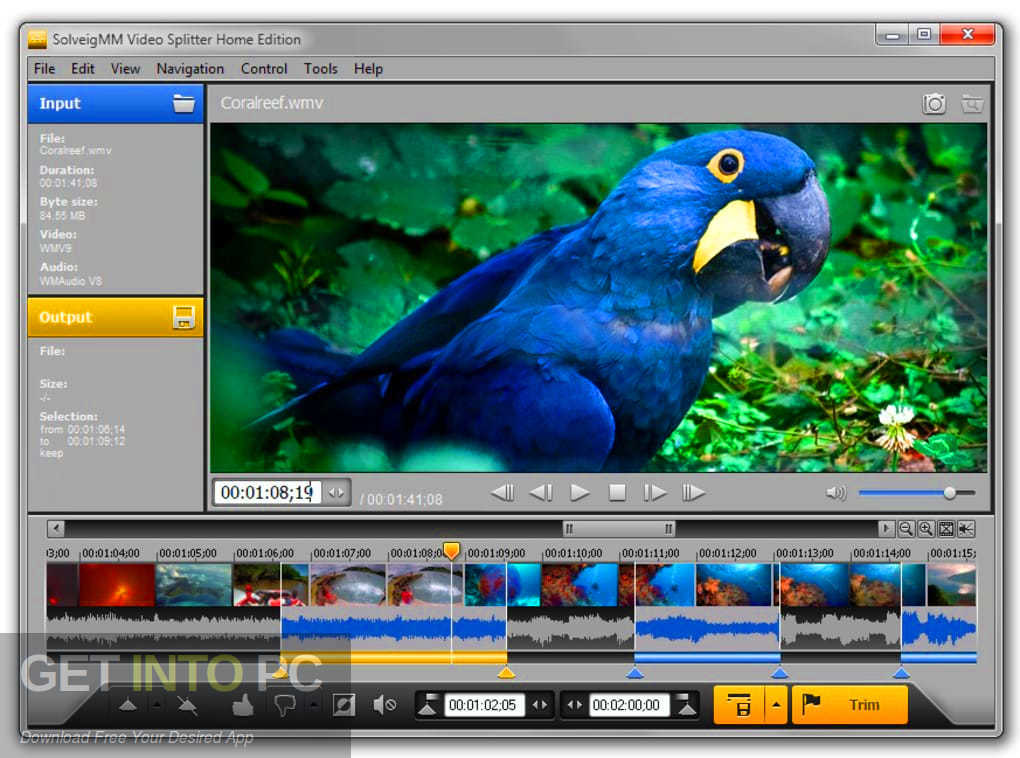Select the blue marker below 00:01:11;00
This screenshot has height=758, width=1020.
(x=635, y=672)
